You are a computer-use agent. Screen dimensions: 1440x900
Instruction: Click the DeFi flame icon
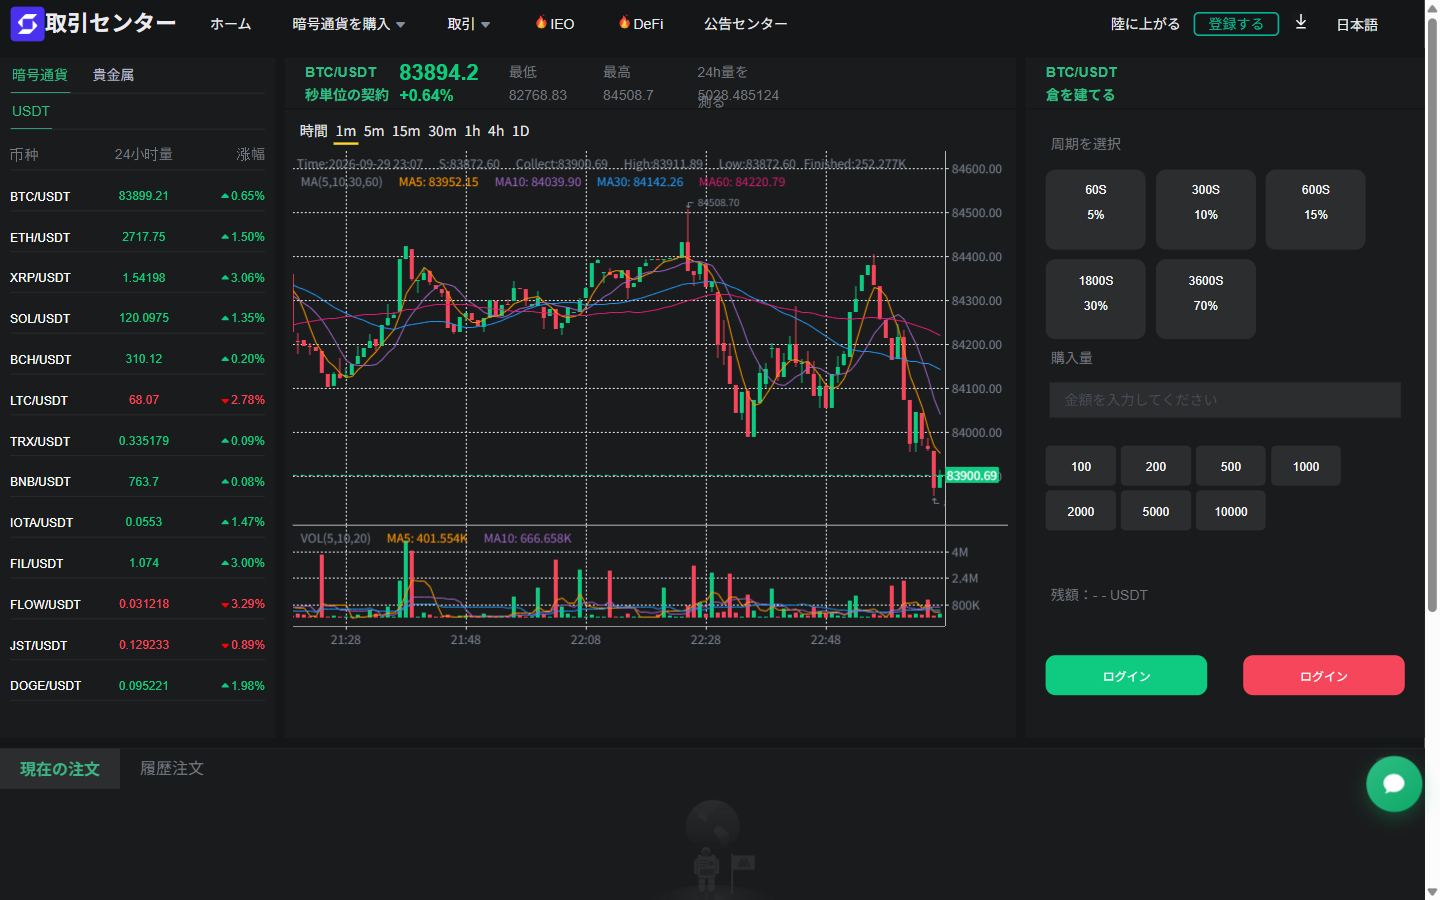(624, 22)
